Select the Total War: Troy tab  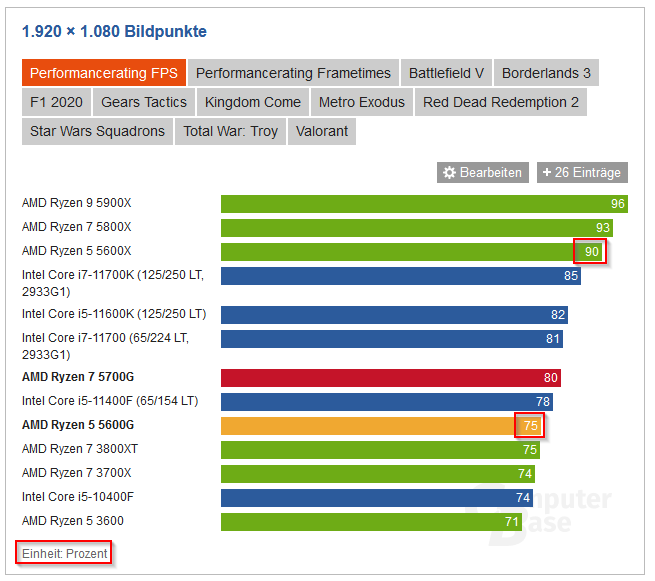[x=230, y=131]
